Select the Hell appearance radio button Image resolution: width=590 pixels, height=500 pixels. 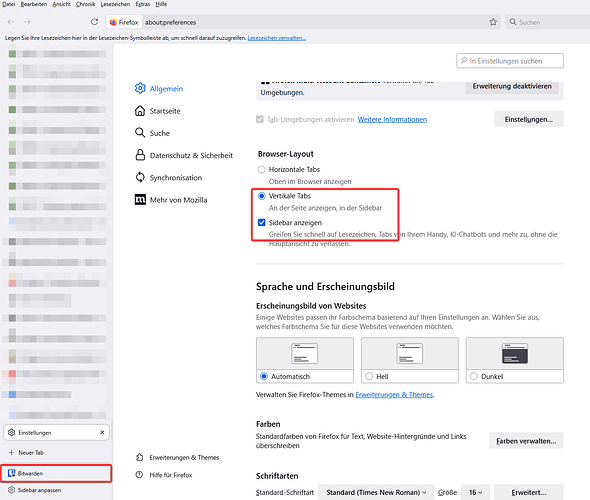369,377
